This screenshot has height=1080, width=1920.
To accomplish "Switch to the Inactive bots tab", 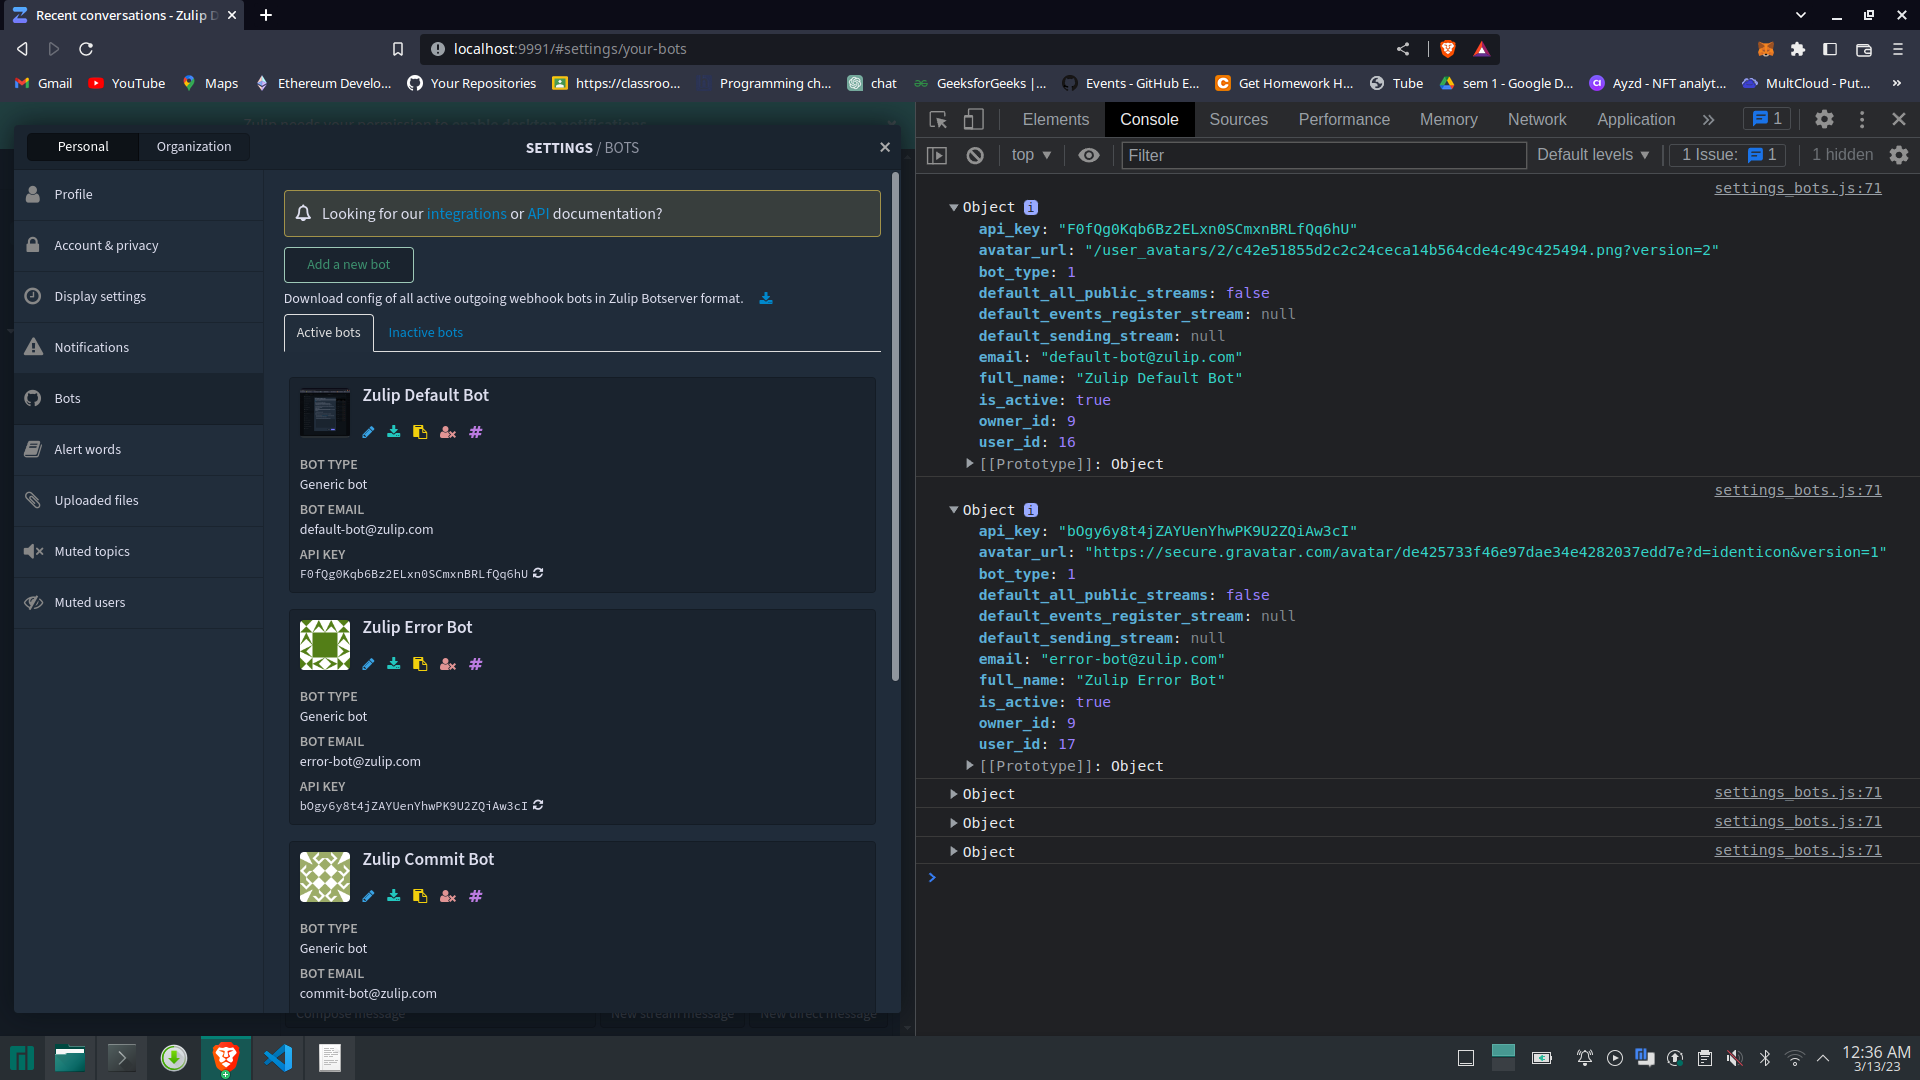I will point(425,332).
